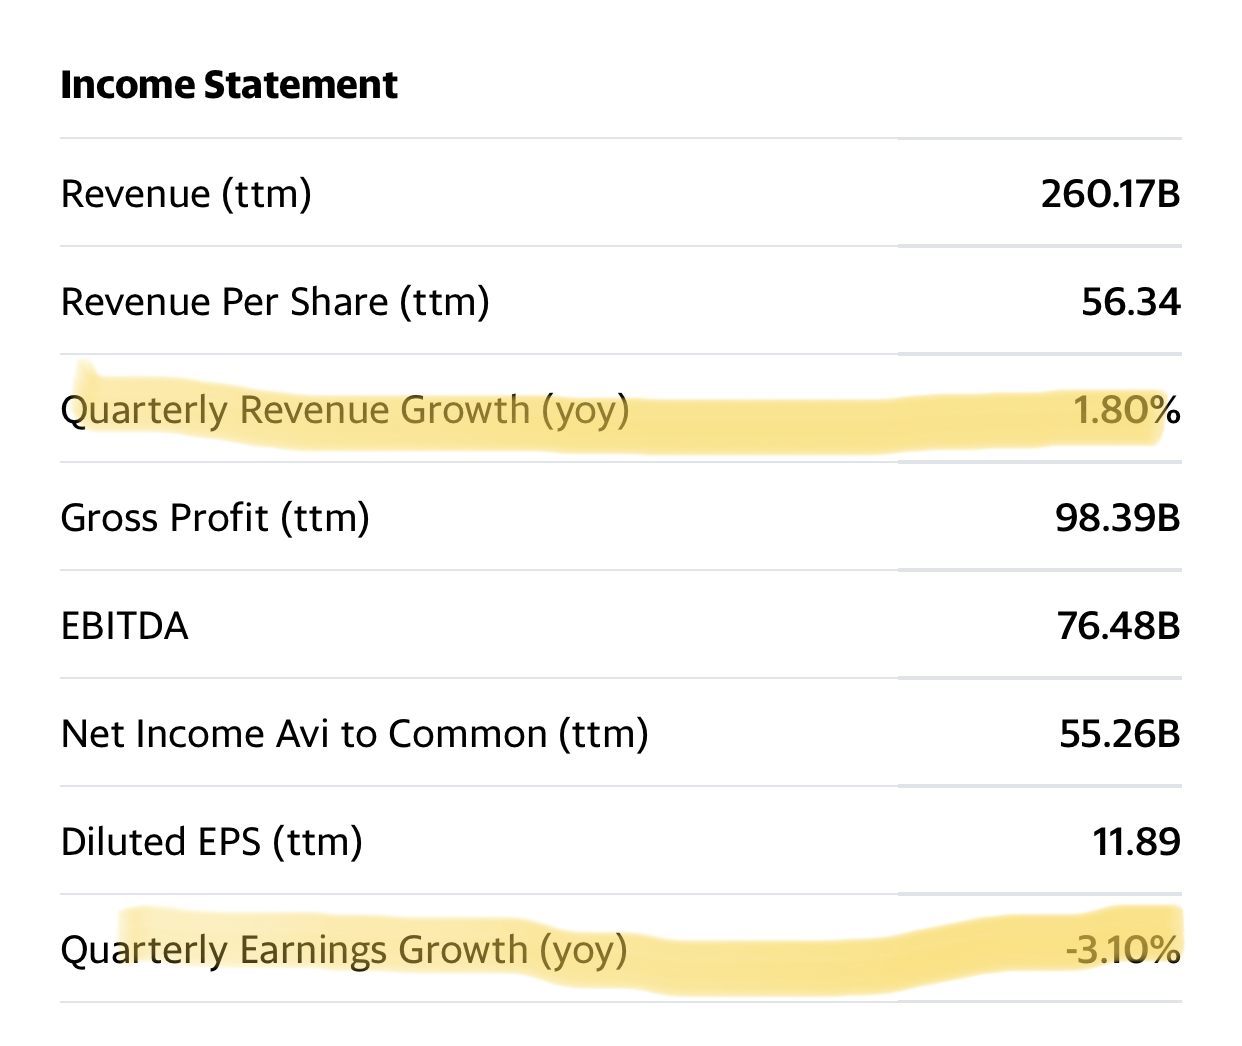Click the -3.10% earnings growth value
This screenshot has height=1046, width=1242.
pyautogui.click(x=1122, y=950)
